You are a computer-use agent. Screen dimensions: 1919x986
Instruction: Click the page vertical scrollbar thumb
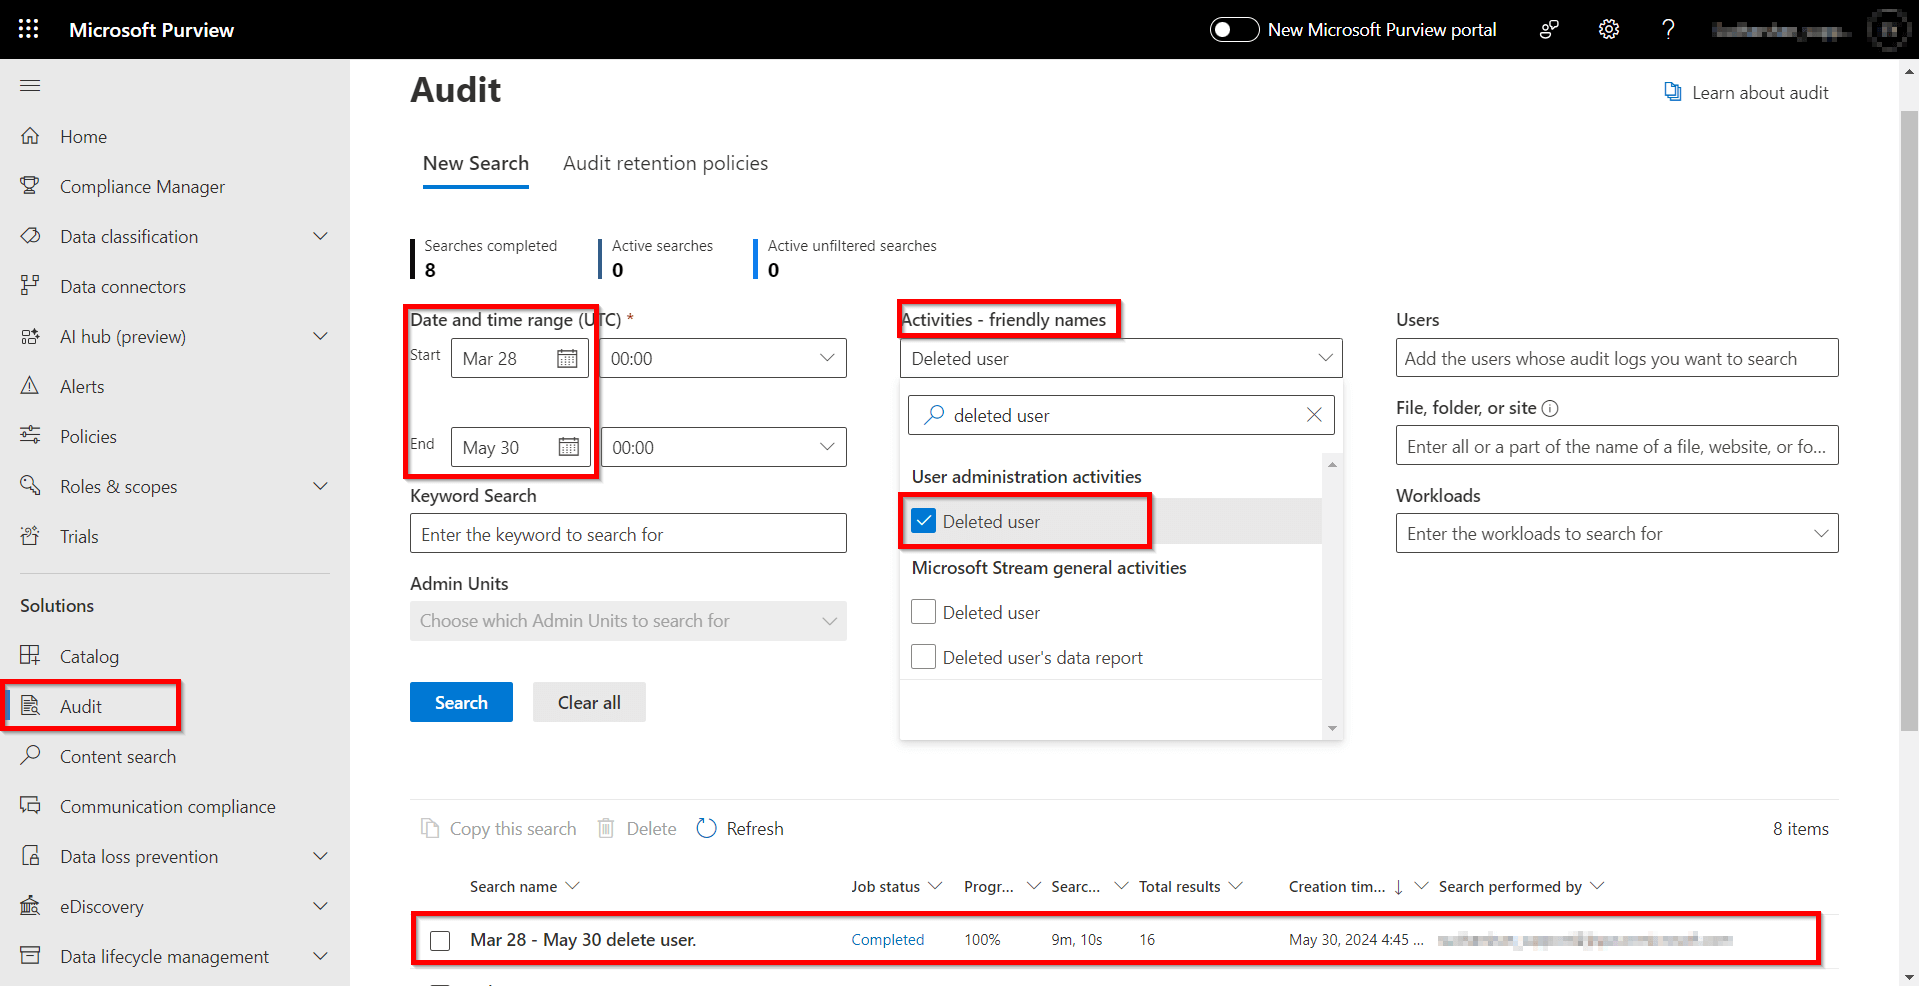tap(1909, 420)
